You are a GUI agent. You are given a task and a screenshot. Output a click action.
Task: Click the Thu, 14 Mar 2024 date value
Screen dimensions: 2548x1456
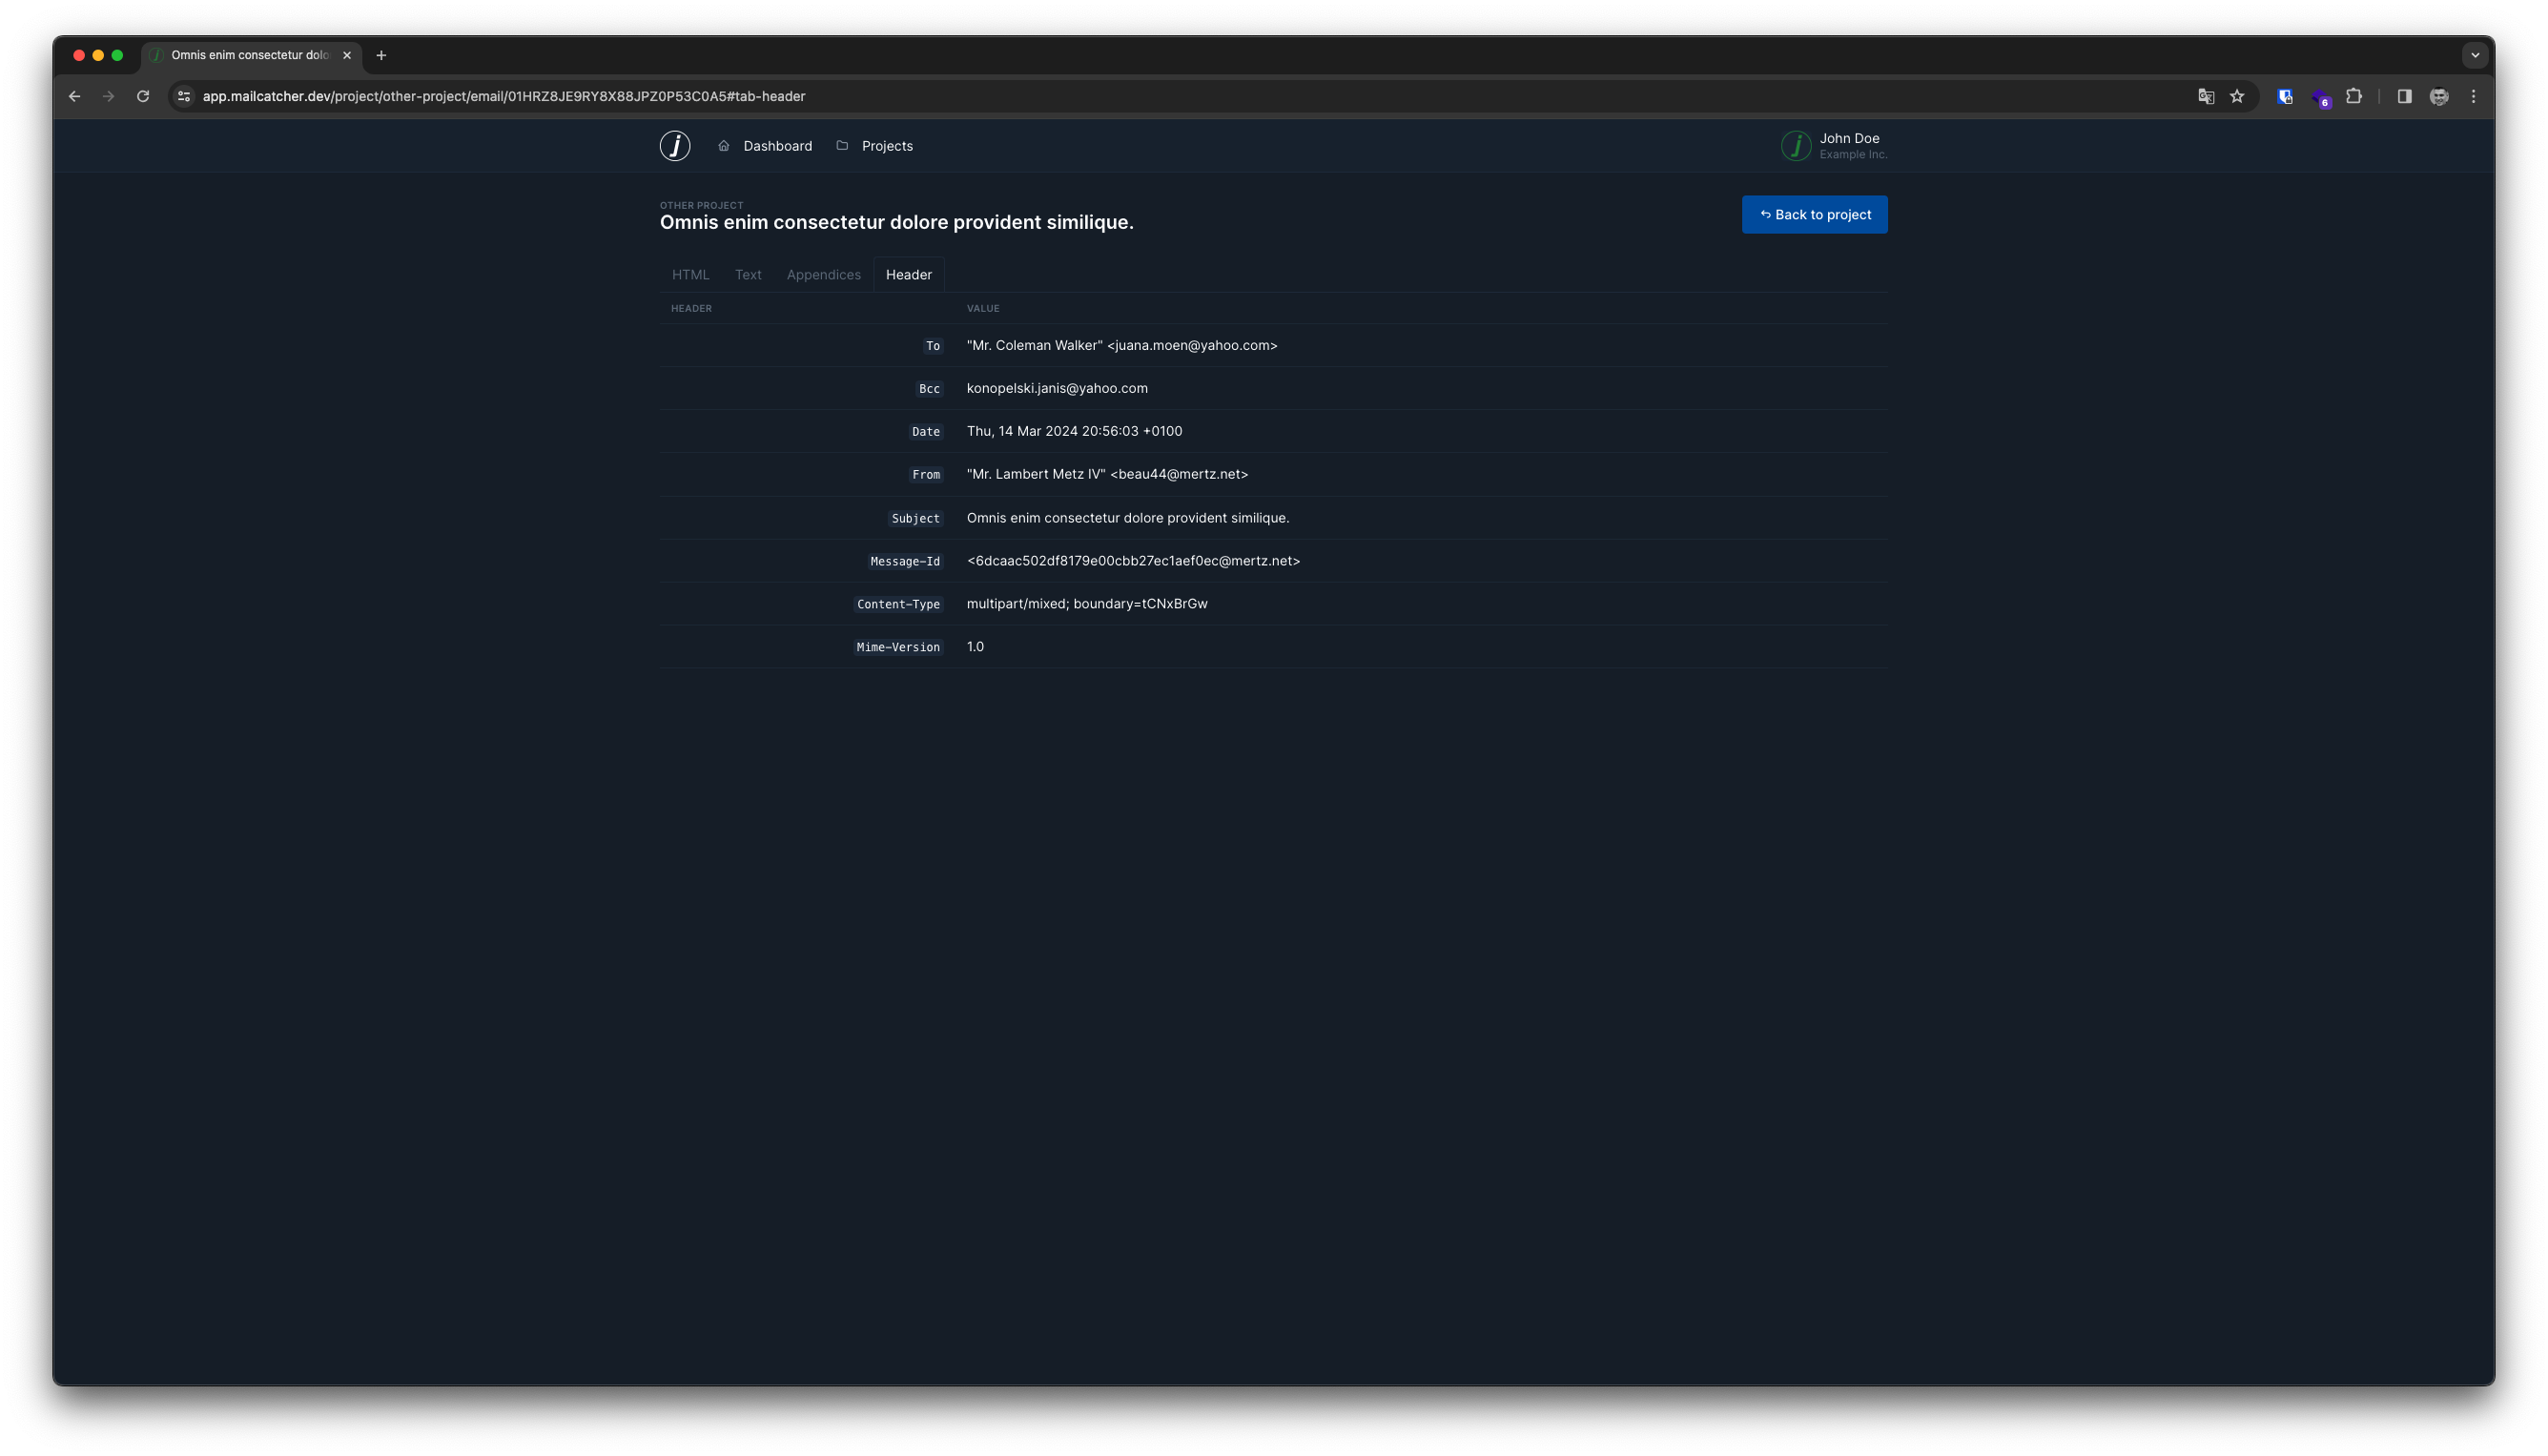click(x=1074, y=431)
